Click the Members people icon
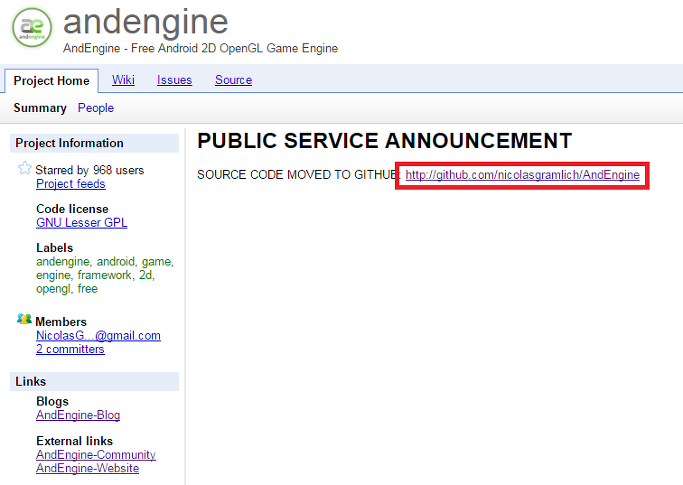Screen dimensions: 683x485 click(24, 319)
